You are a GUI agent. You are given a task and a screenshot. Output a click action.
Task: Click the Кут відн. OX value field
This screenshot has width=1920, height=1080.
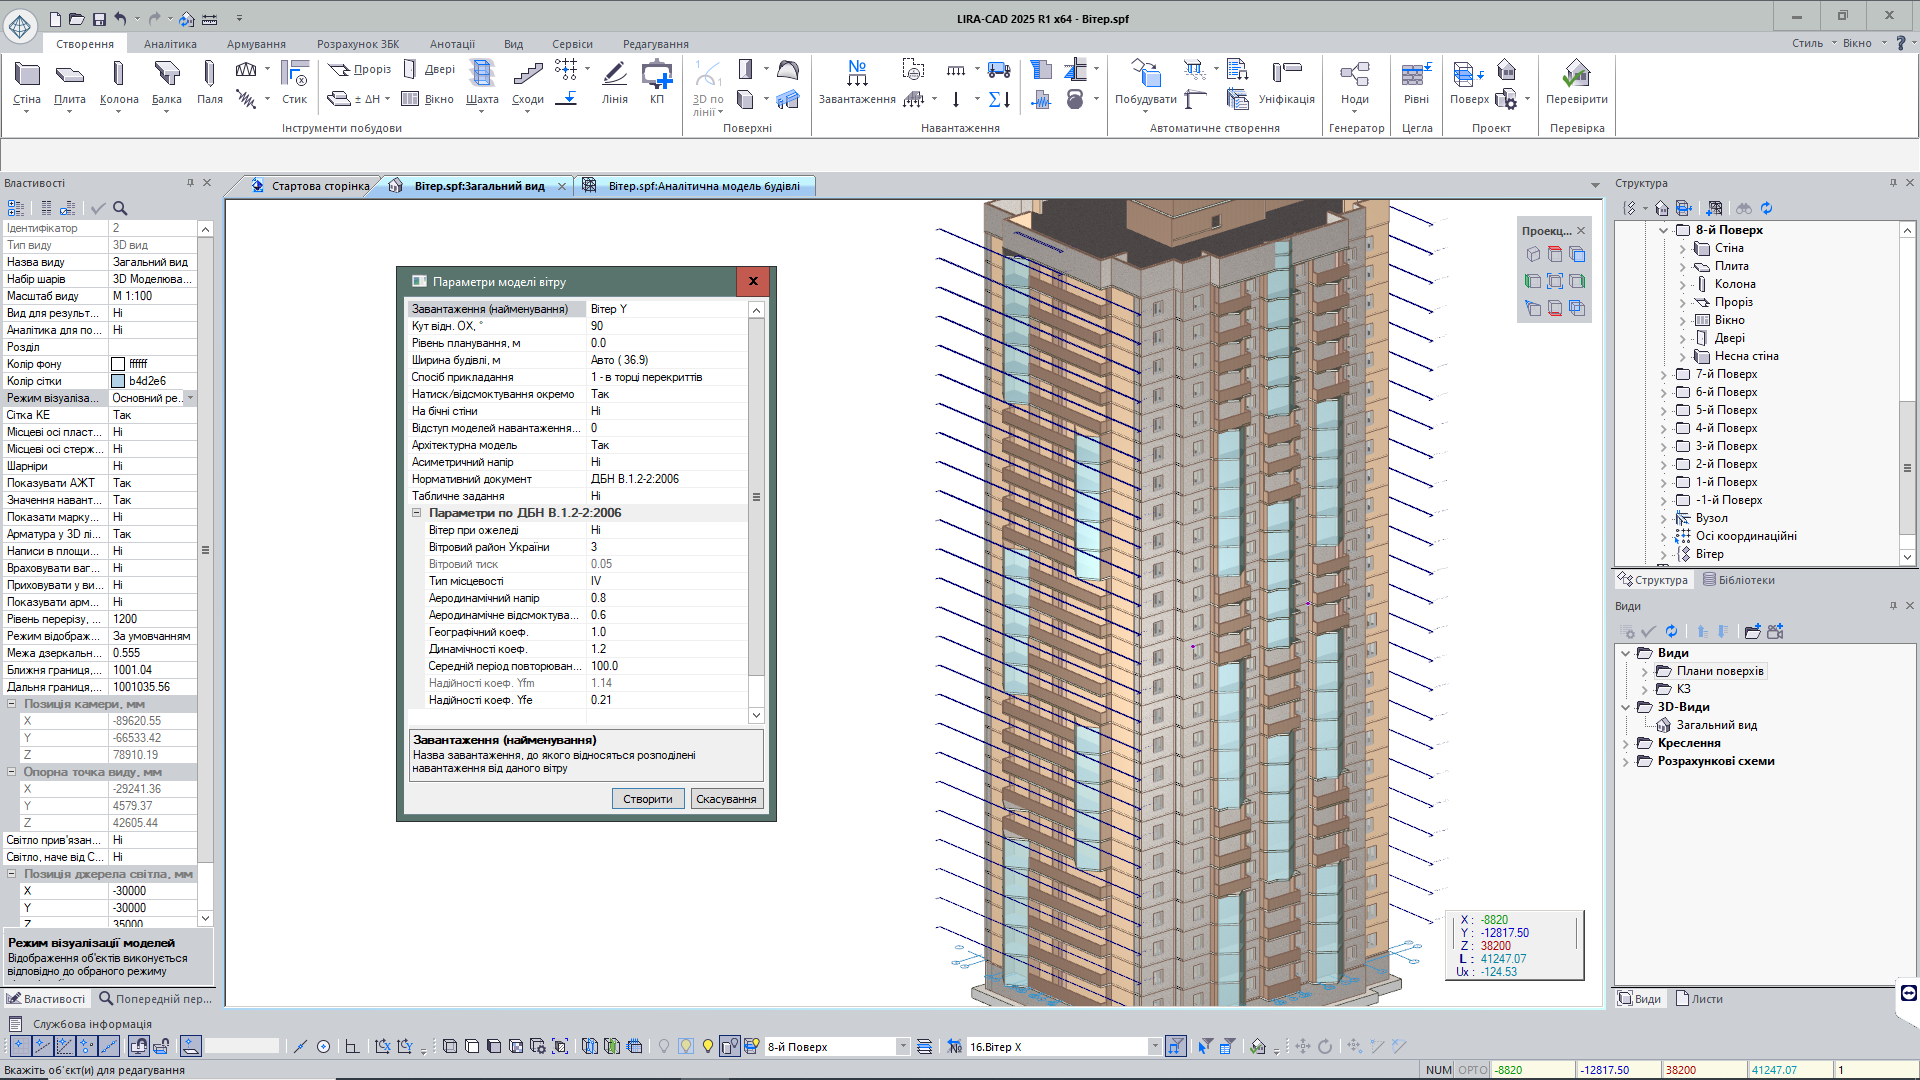665,326
